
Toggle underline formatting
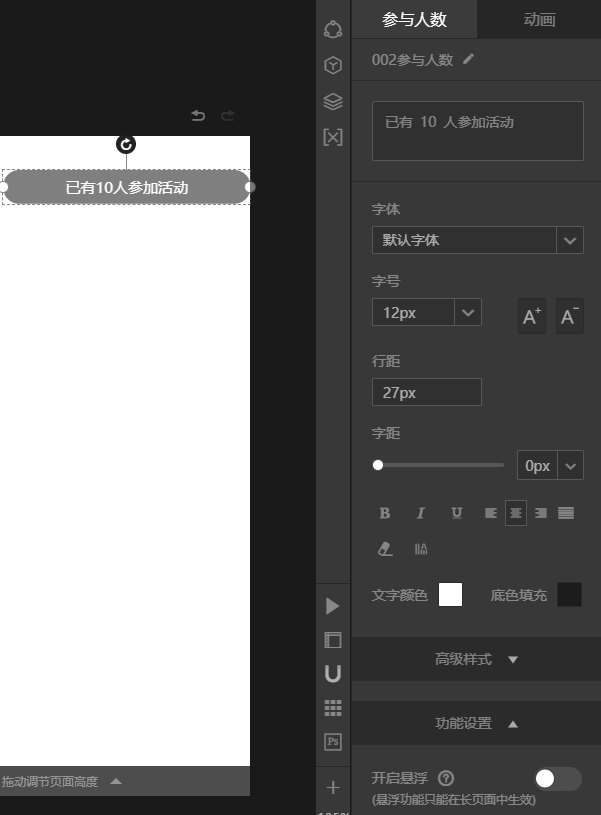tap(456, 513)
